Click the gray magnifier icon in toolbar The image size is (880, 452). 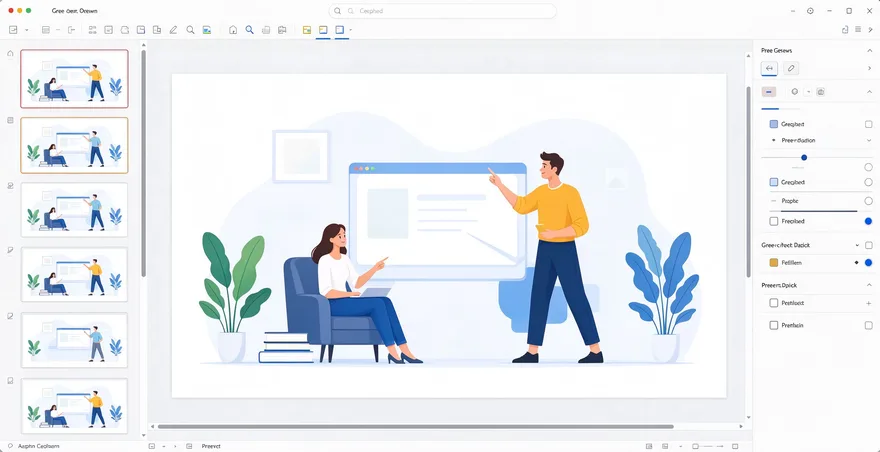190,30
